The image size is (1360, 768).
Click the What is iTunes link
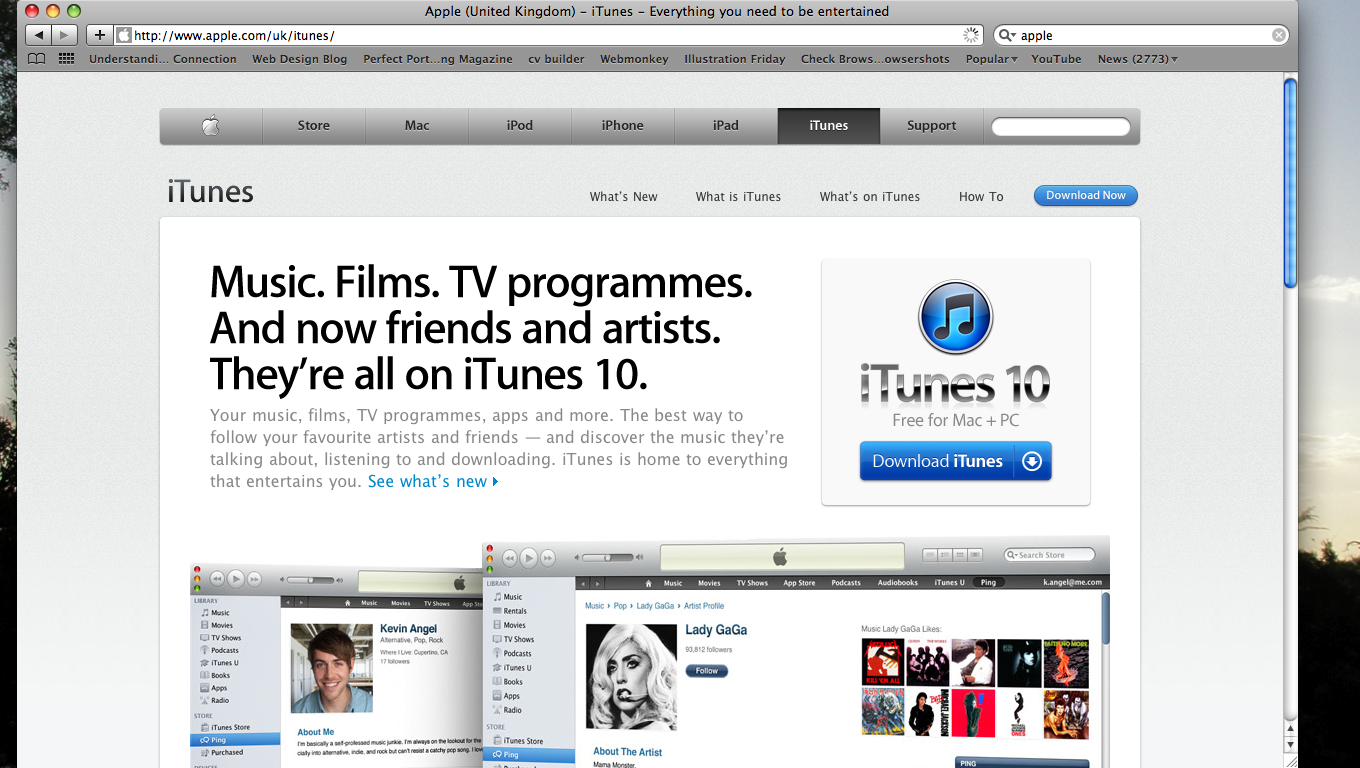click(x=738, y=197)
